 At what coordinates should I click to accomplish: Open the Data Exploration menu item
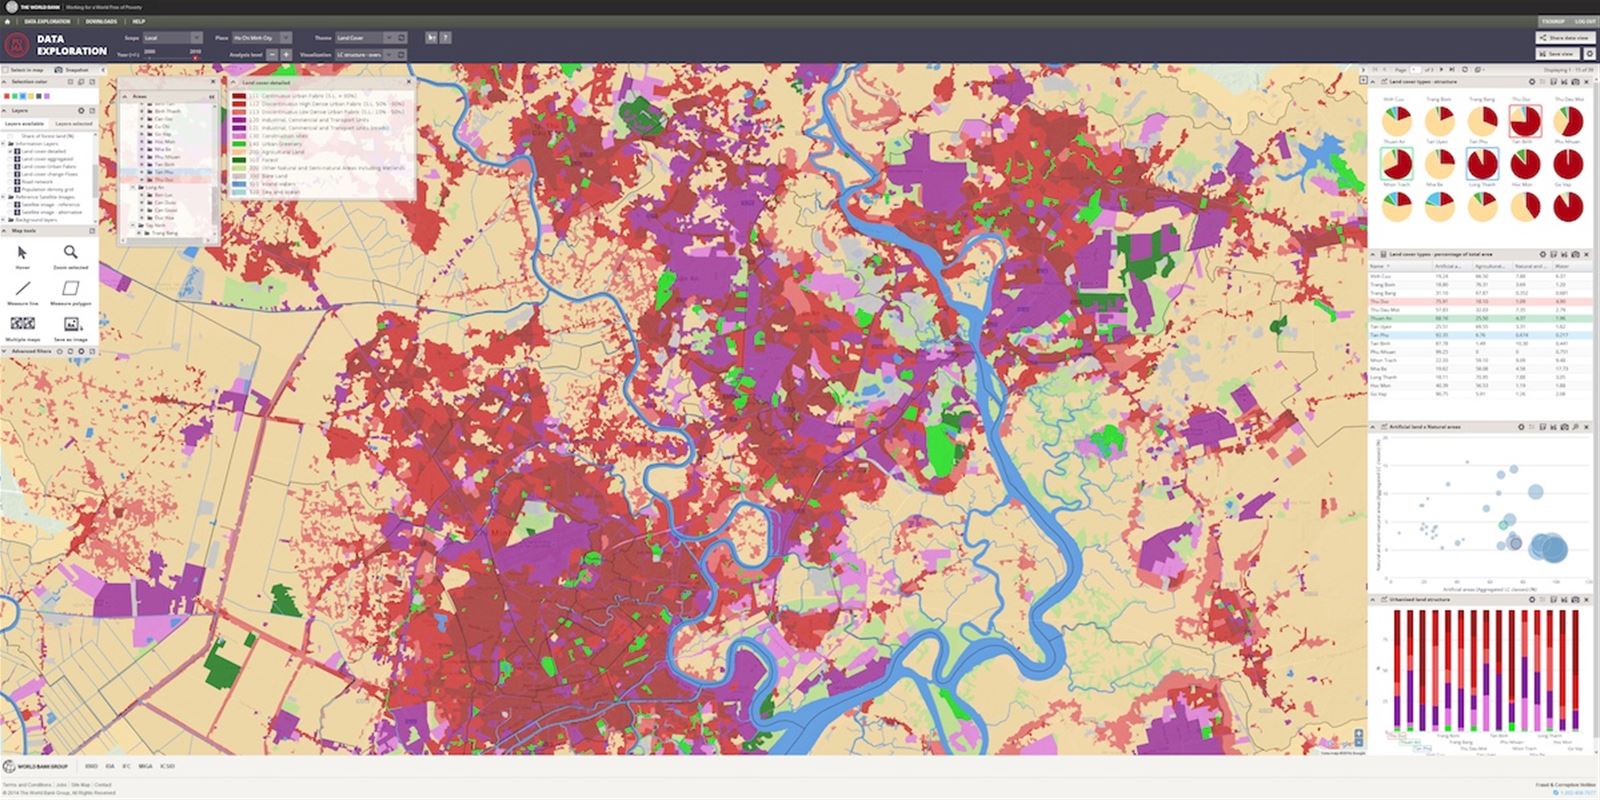coord(47,21)
